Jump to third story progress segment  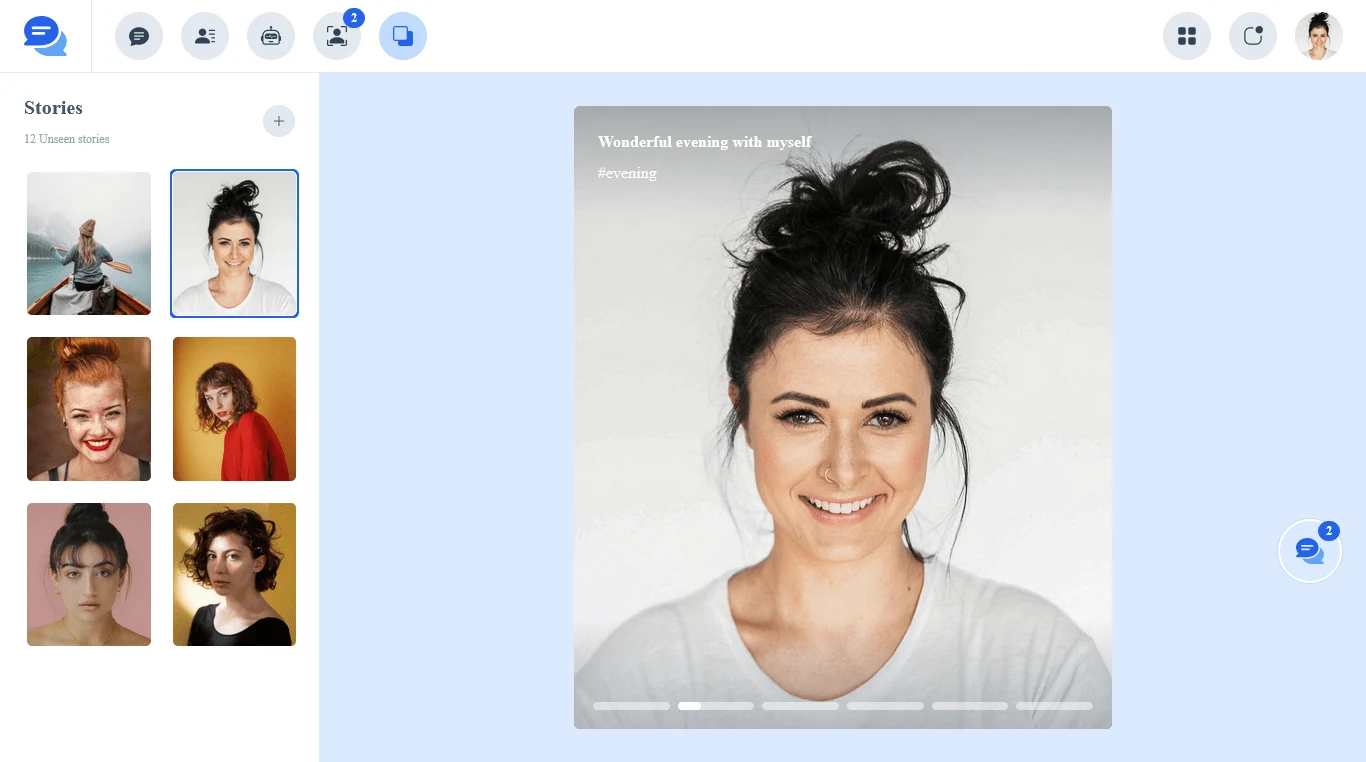click(800, 706)
